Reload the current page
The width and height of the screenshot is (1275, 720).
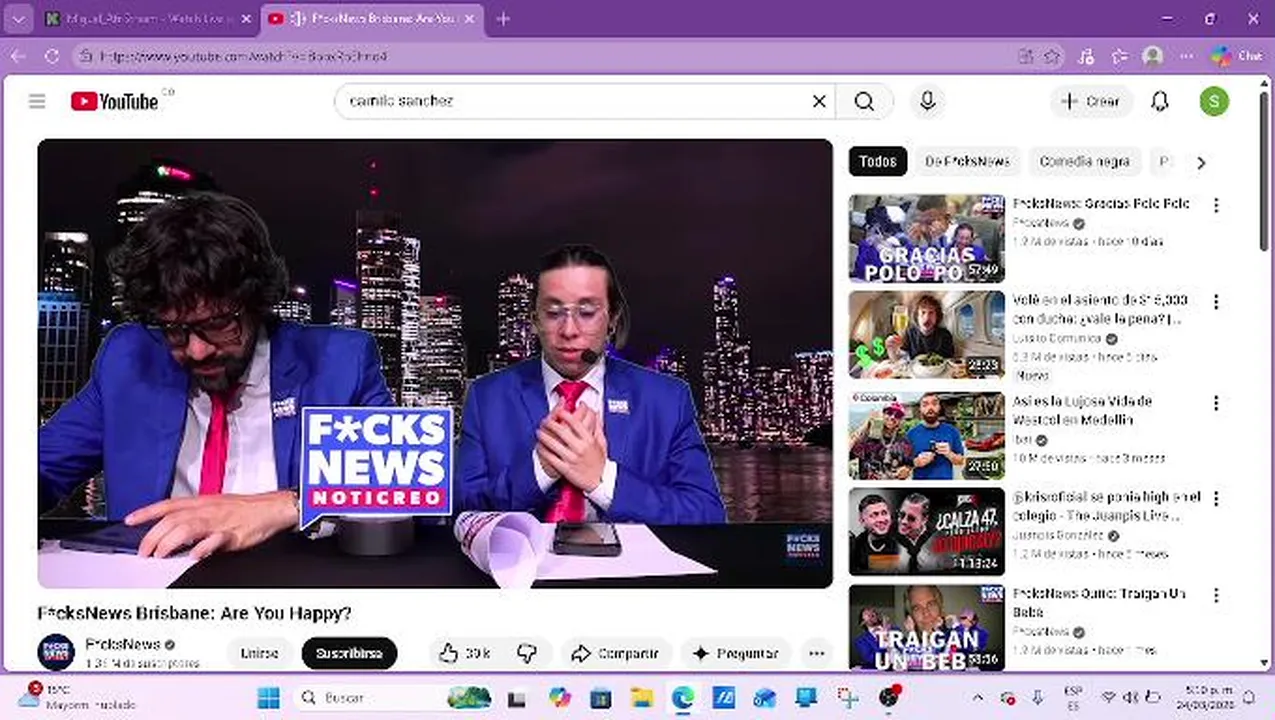[51, 56]
